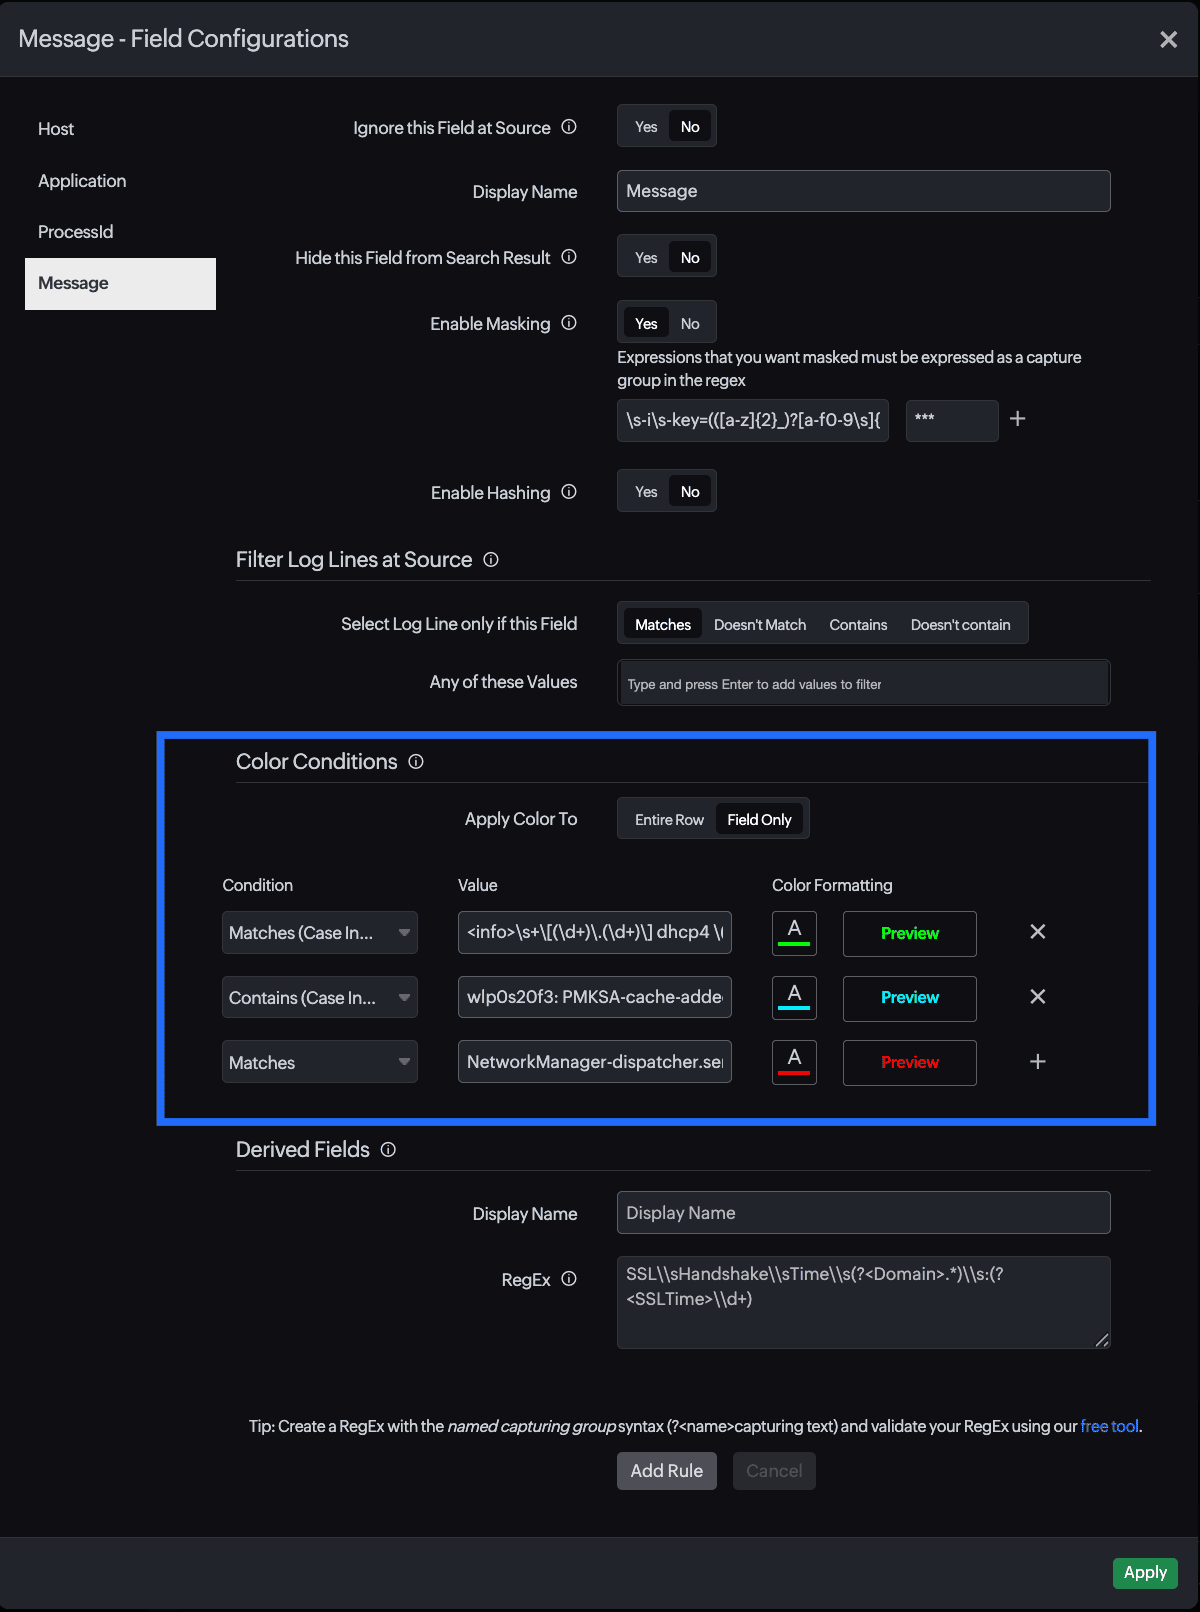Click info icon next to Ignore this Field at Source
Screen dimensions: 1200x1612
click(569, 127)
